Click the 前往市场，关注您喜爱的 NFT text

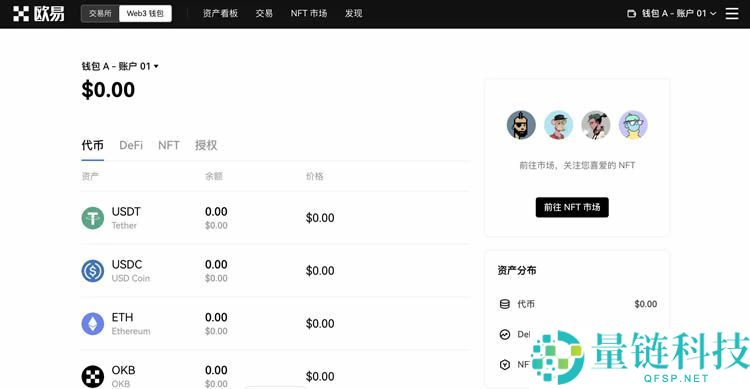tap(577, 165)
